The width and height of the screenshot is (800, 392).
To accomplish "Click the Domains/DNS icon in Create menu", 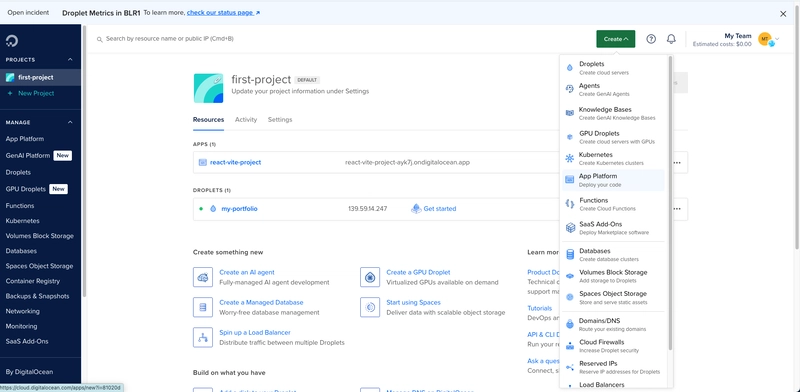I will coord(570,324).
